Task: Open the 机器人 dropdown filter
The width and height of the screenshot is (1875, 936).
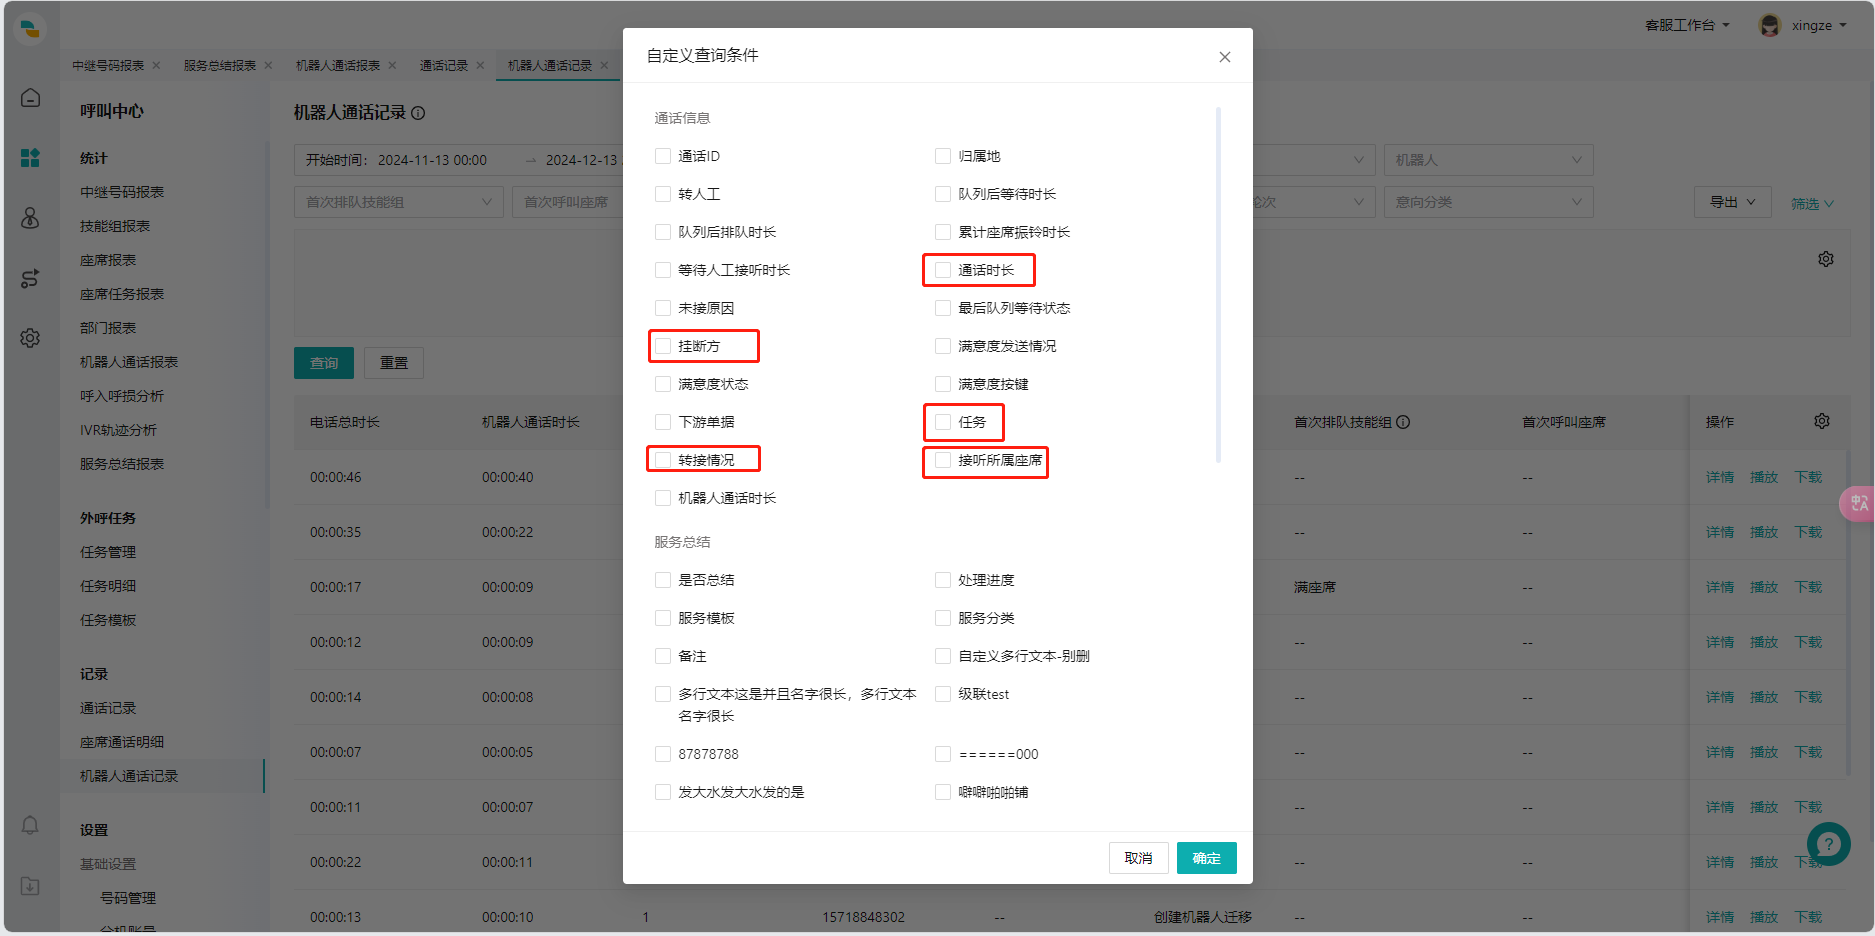Action: pos(1488,160)
